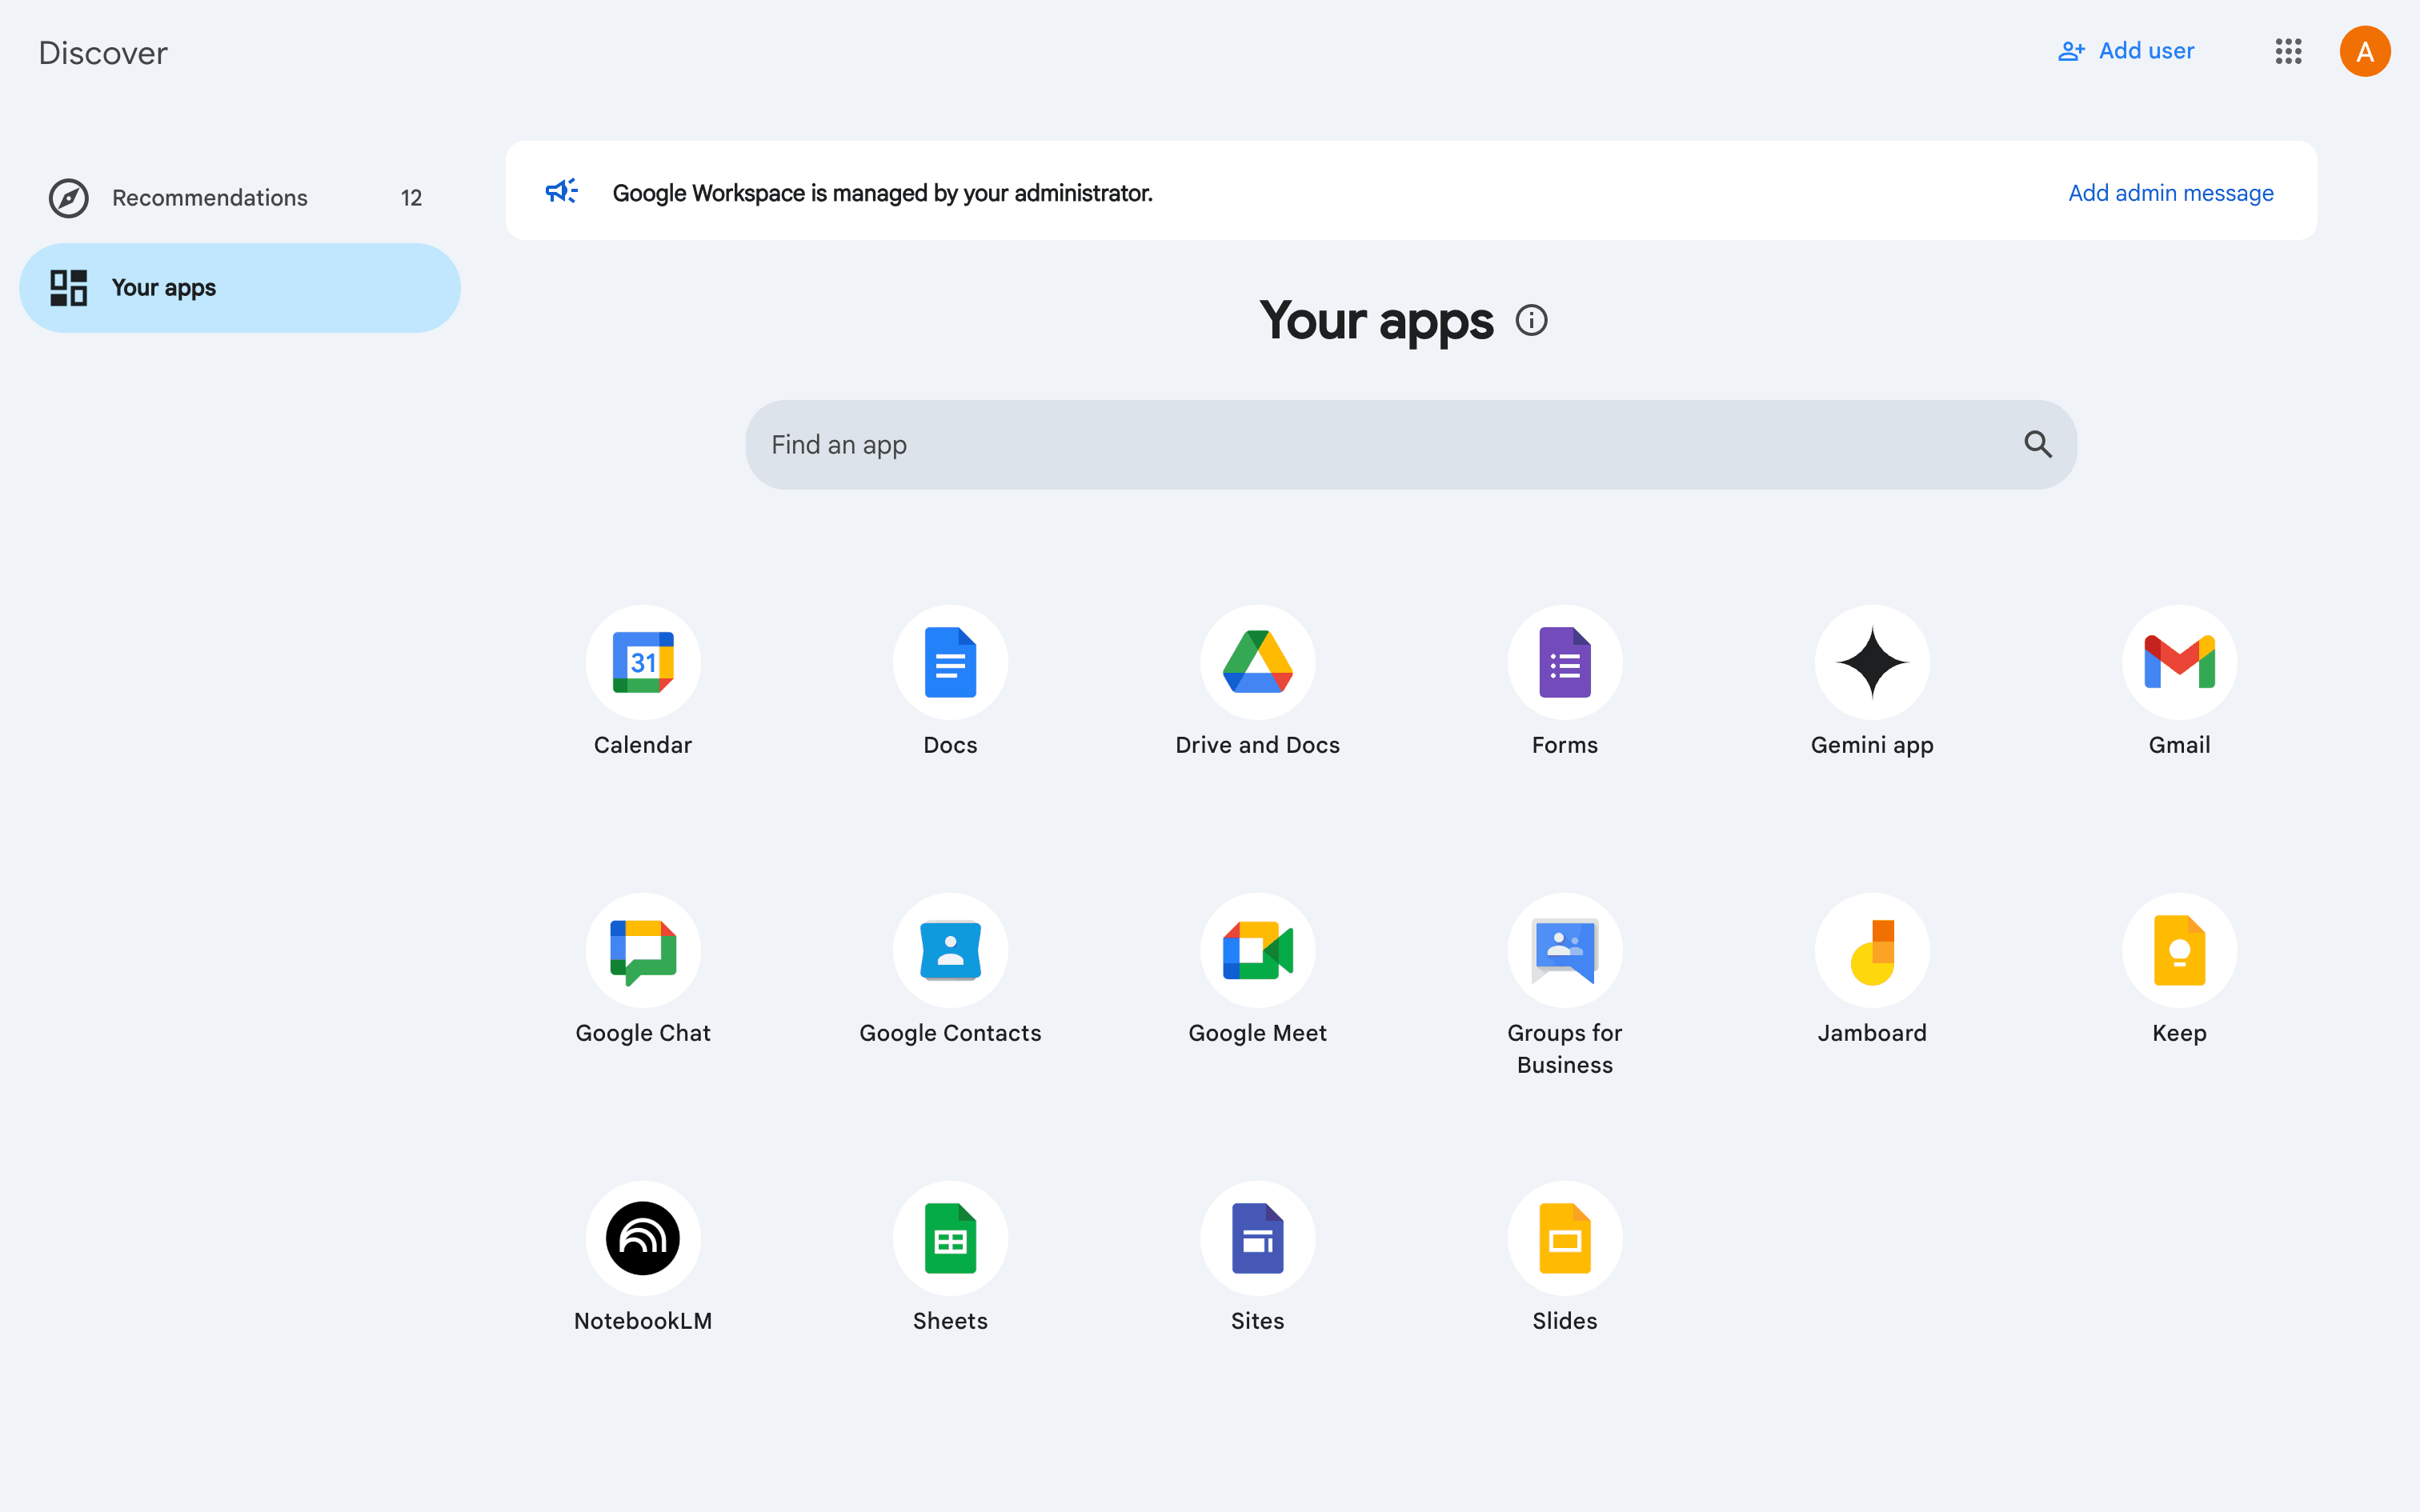This screenshot has width=2420, height=1512.
Task: Open the Calendar app icon
Action: 643,662
